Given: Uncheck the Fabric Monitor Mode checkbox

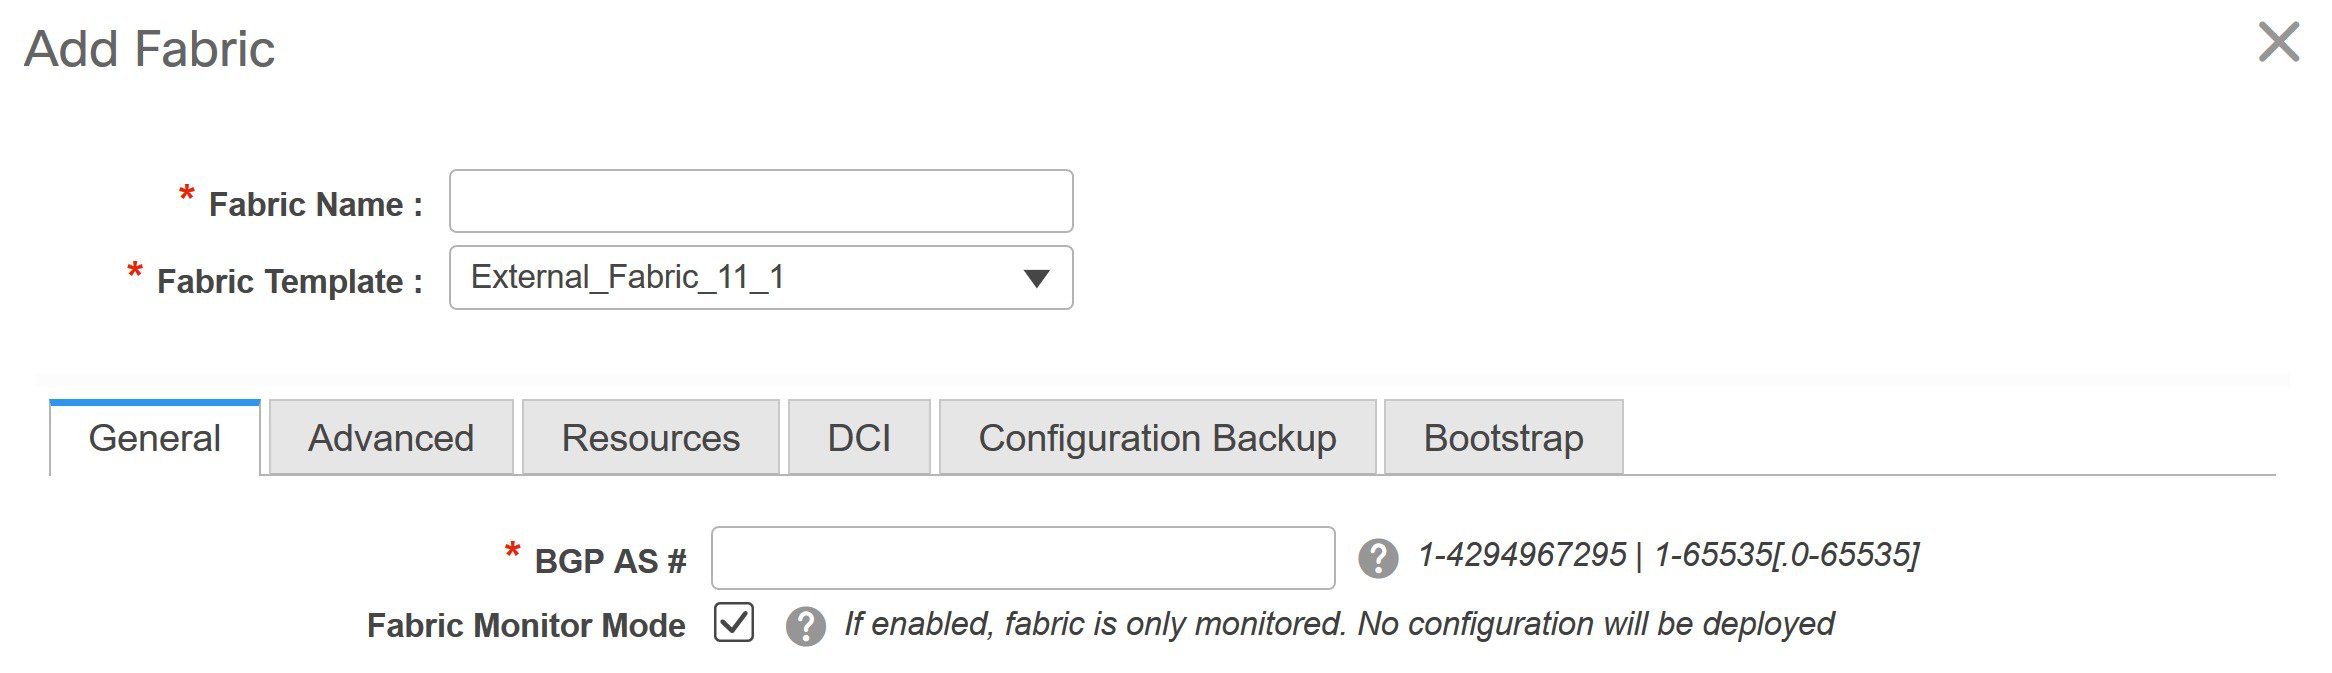Looking at the screenshot, I should tap(734, 623).
